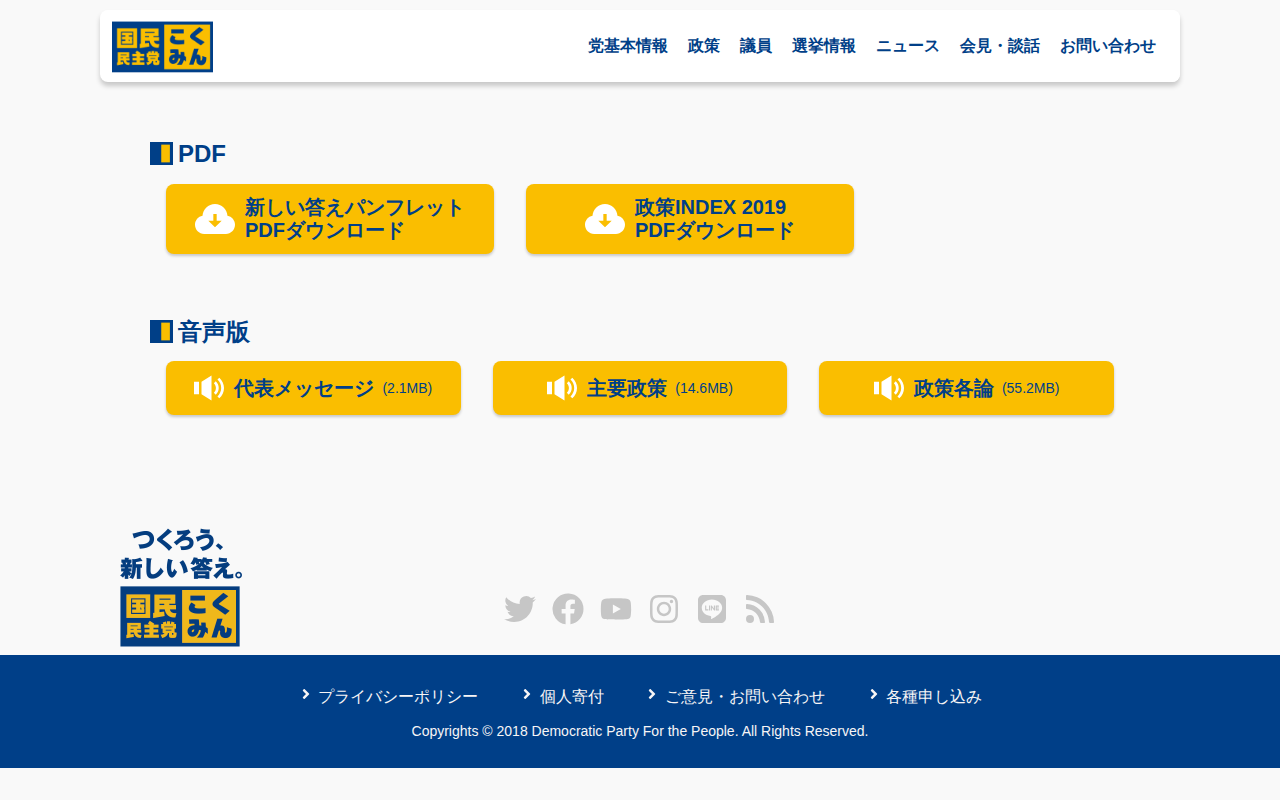Click the Copyrights 2018 footer text
Screen dimensions: 1280x800
[x=640, y=731]
